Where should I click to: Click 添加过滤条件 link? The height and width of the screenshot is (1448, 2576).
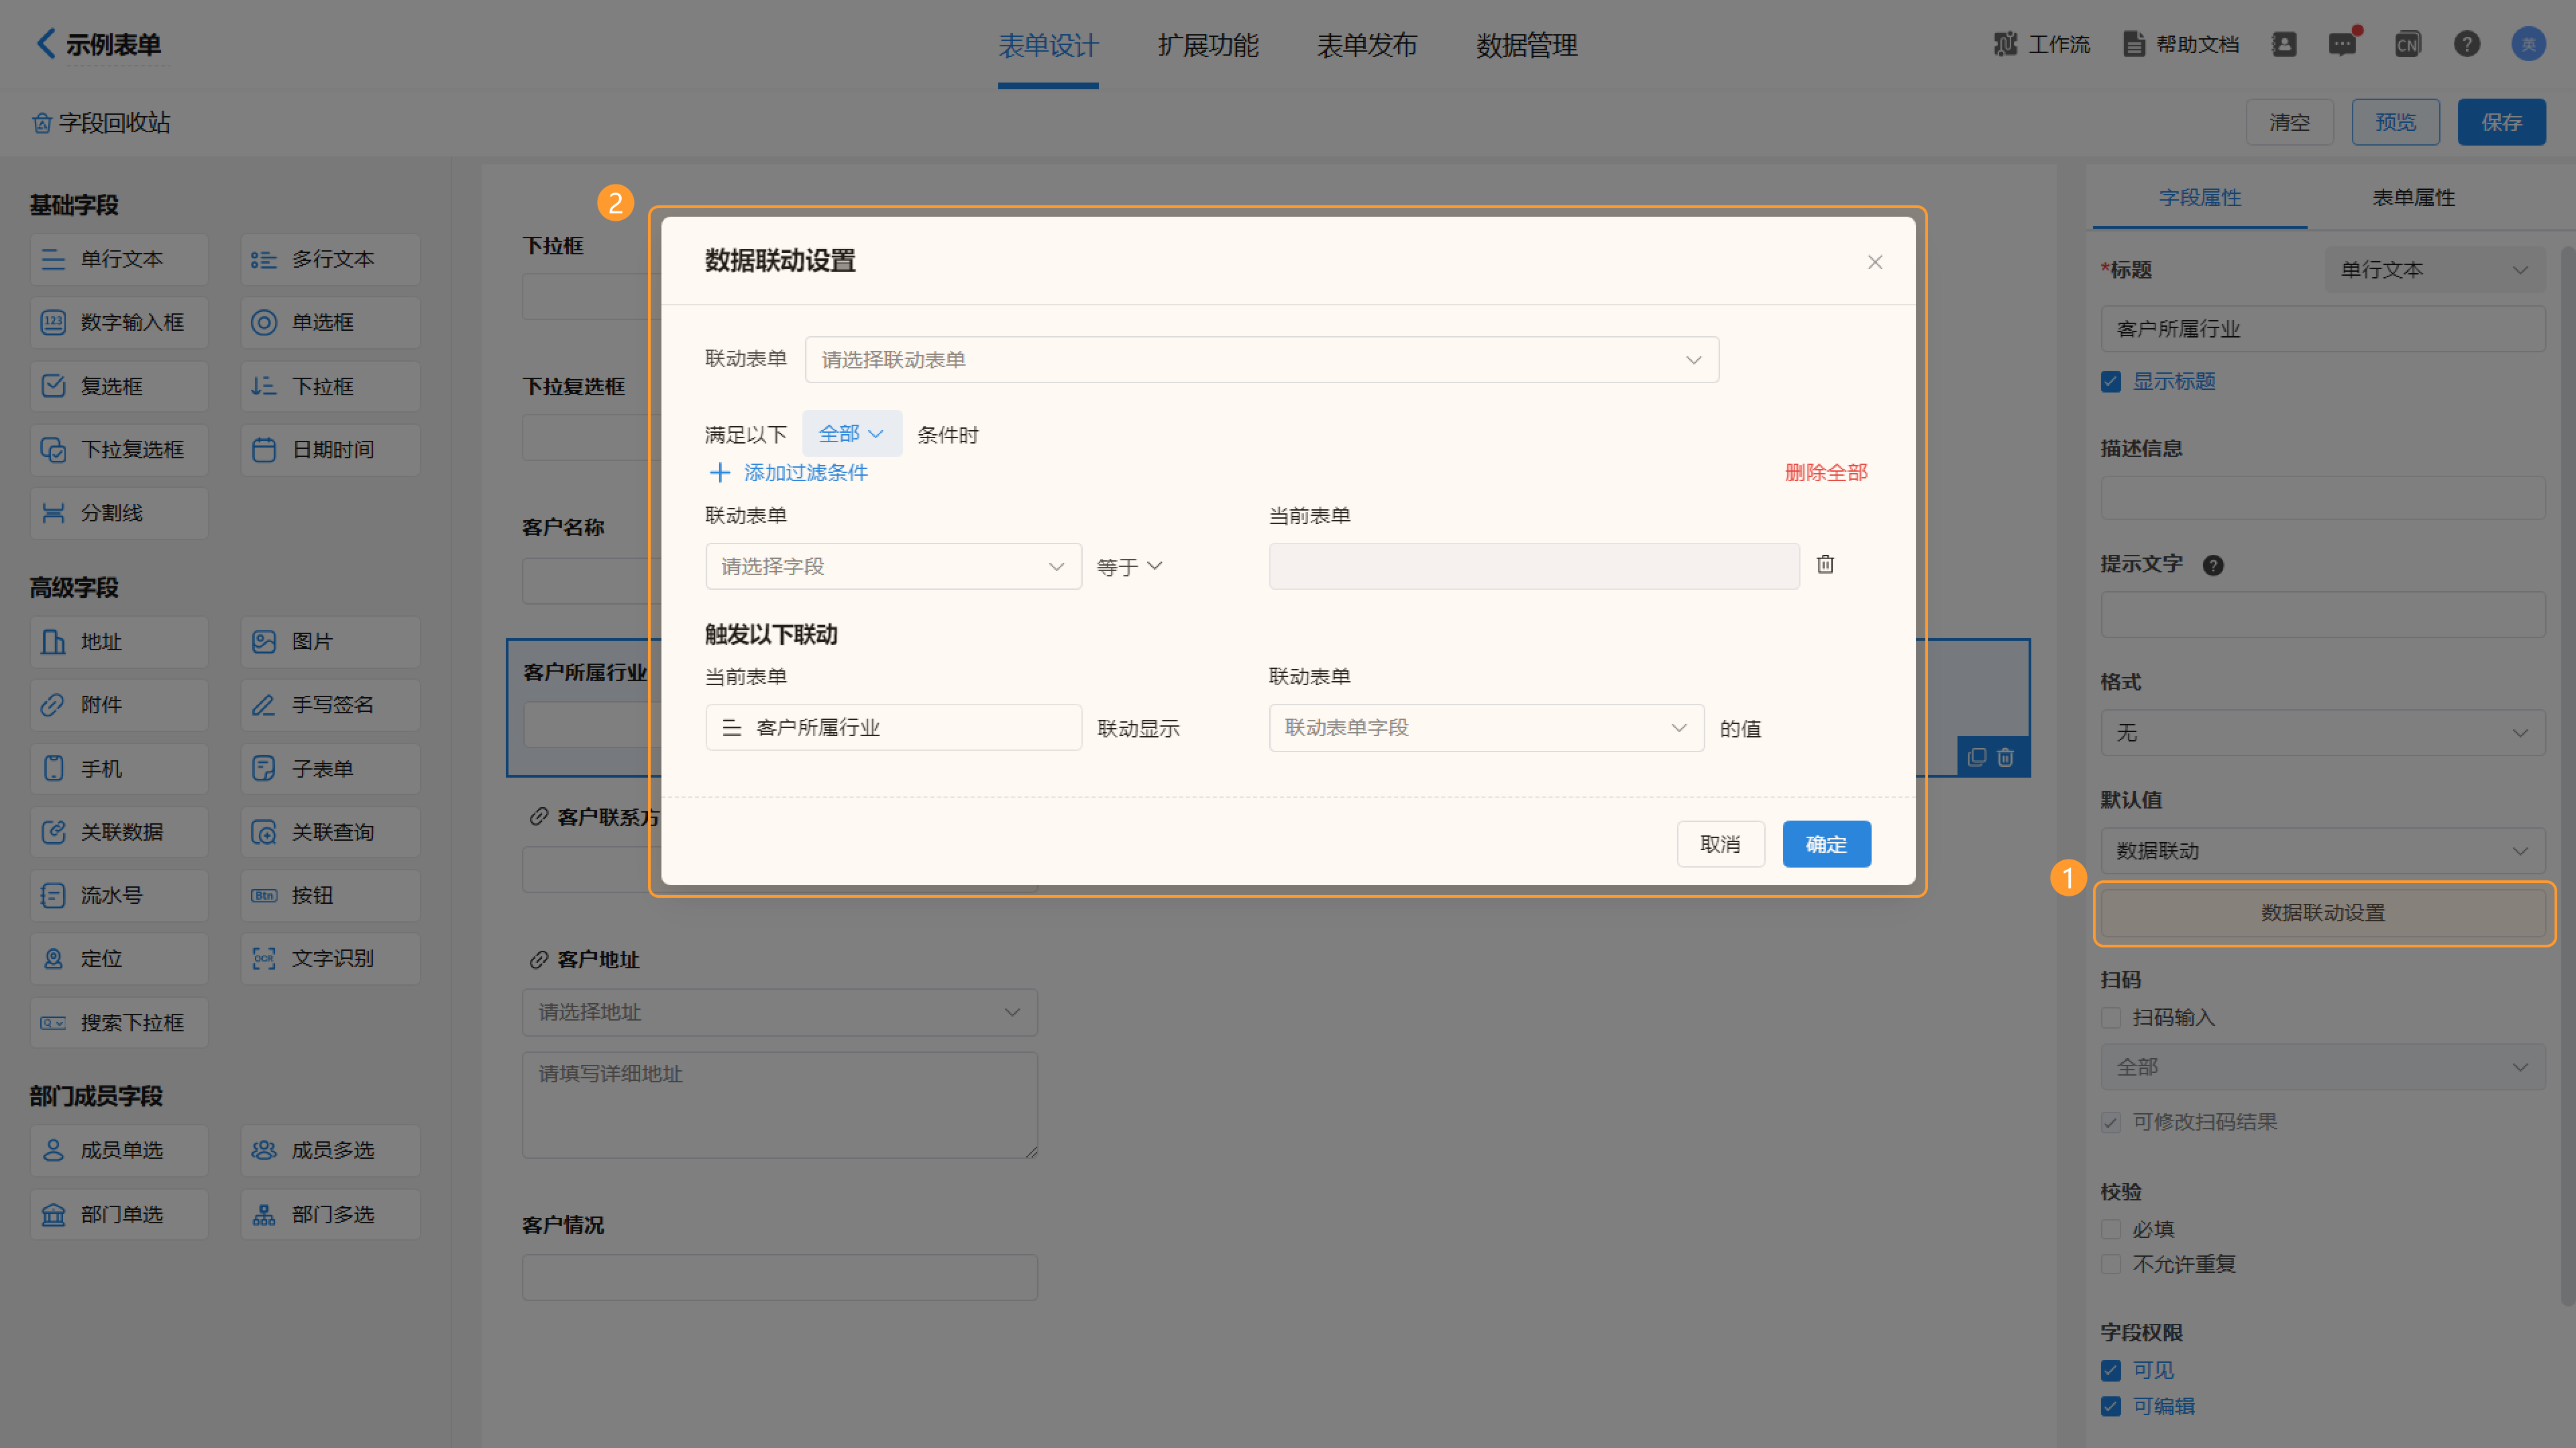(788, 473)
